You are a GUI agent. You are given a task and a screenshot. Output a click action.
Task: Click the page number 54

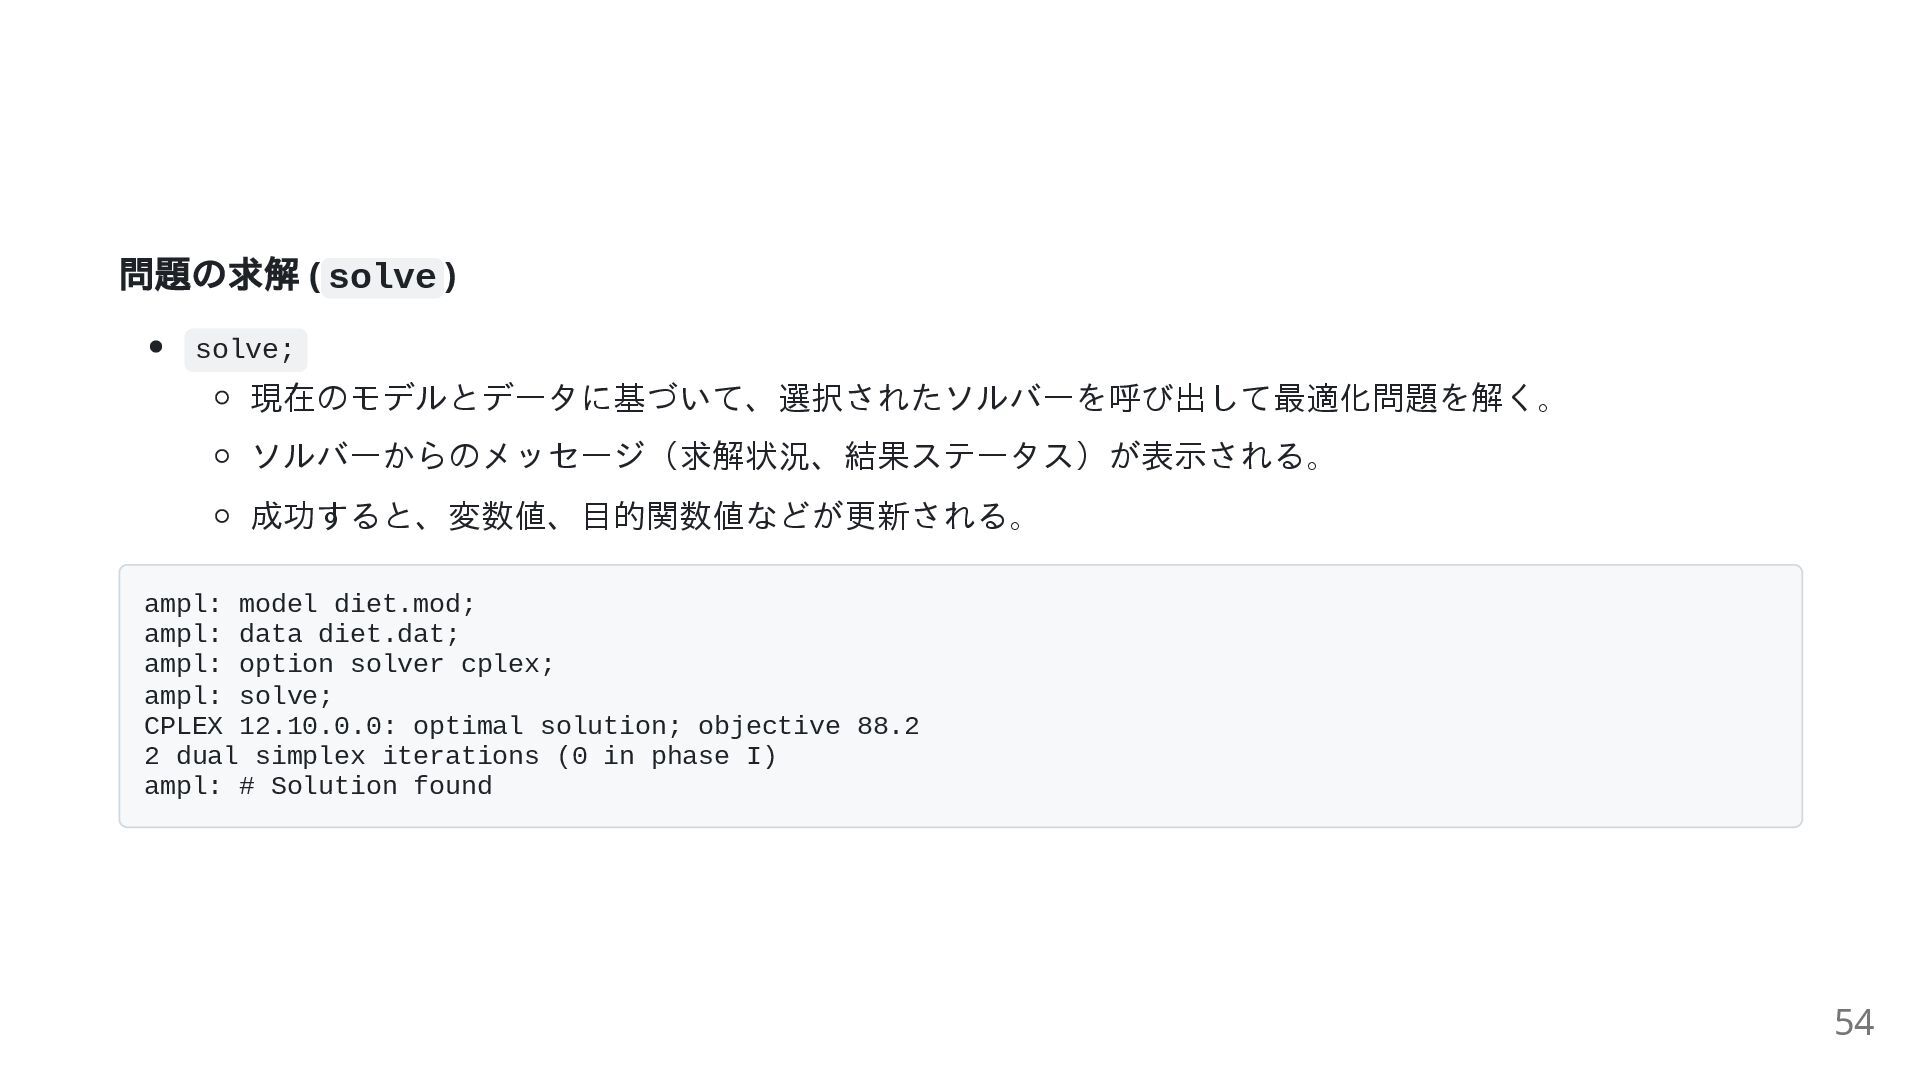[x=1853, y=1022]
